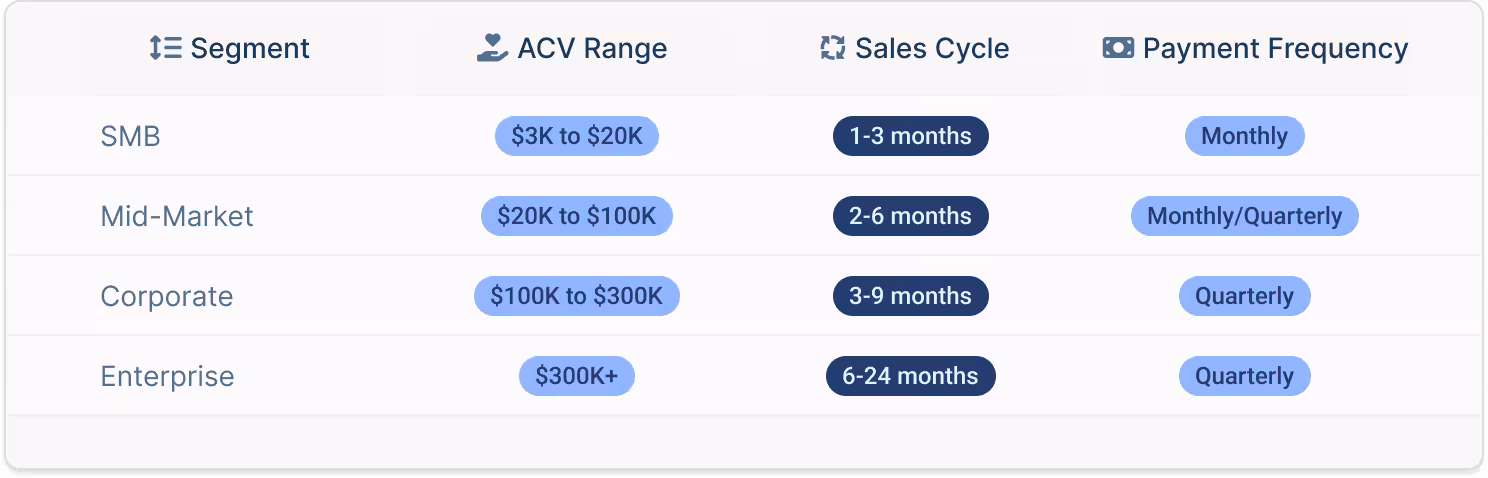Click the Mid-Market segment row label
The height and width of the screenshot is (478, 1488).
177,216
